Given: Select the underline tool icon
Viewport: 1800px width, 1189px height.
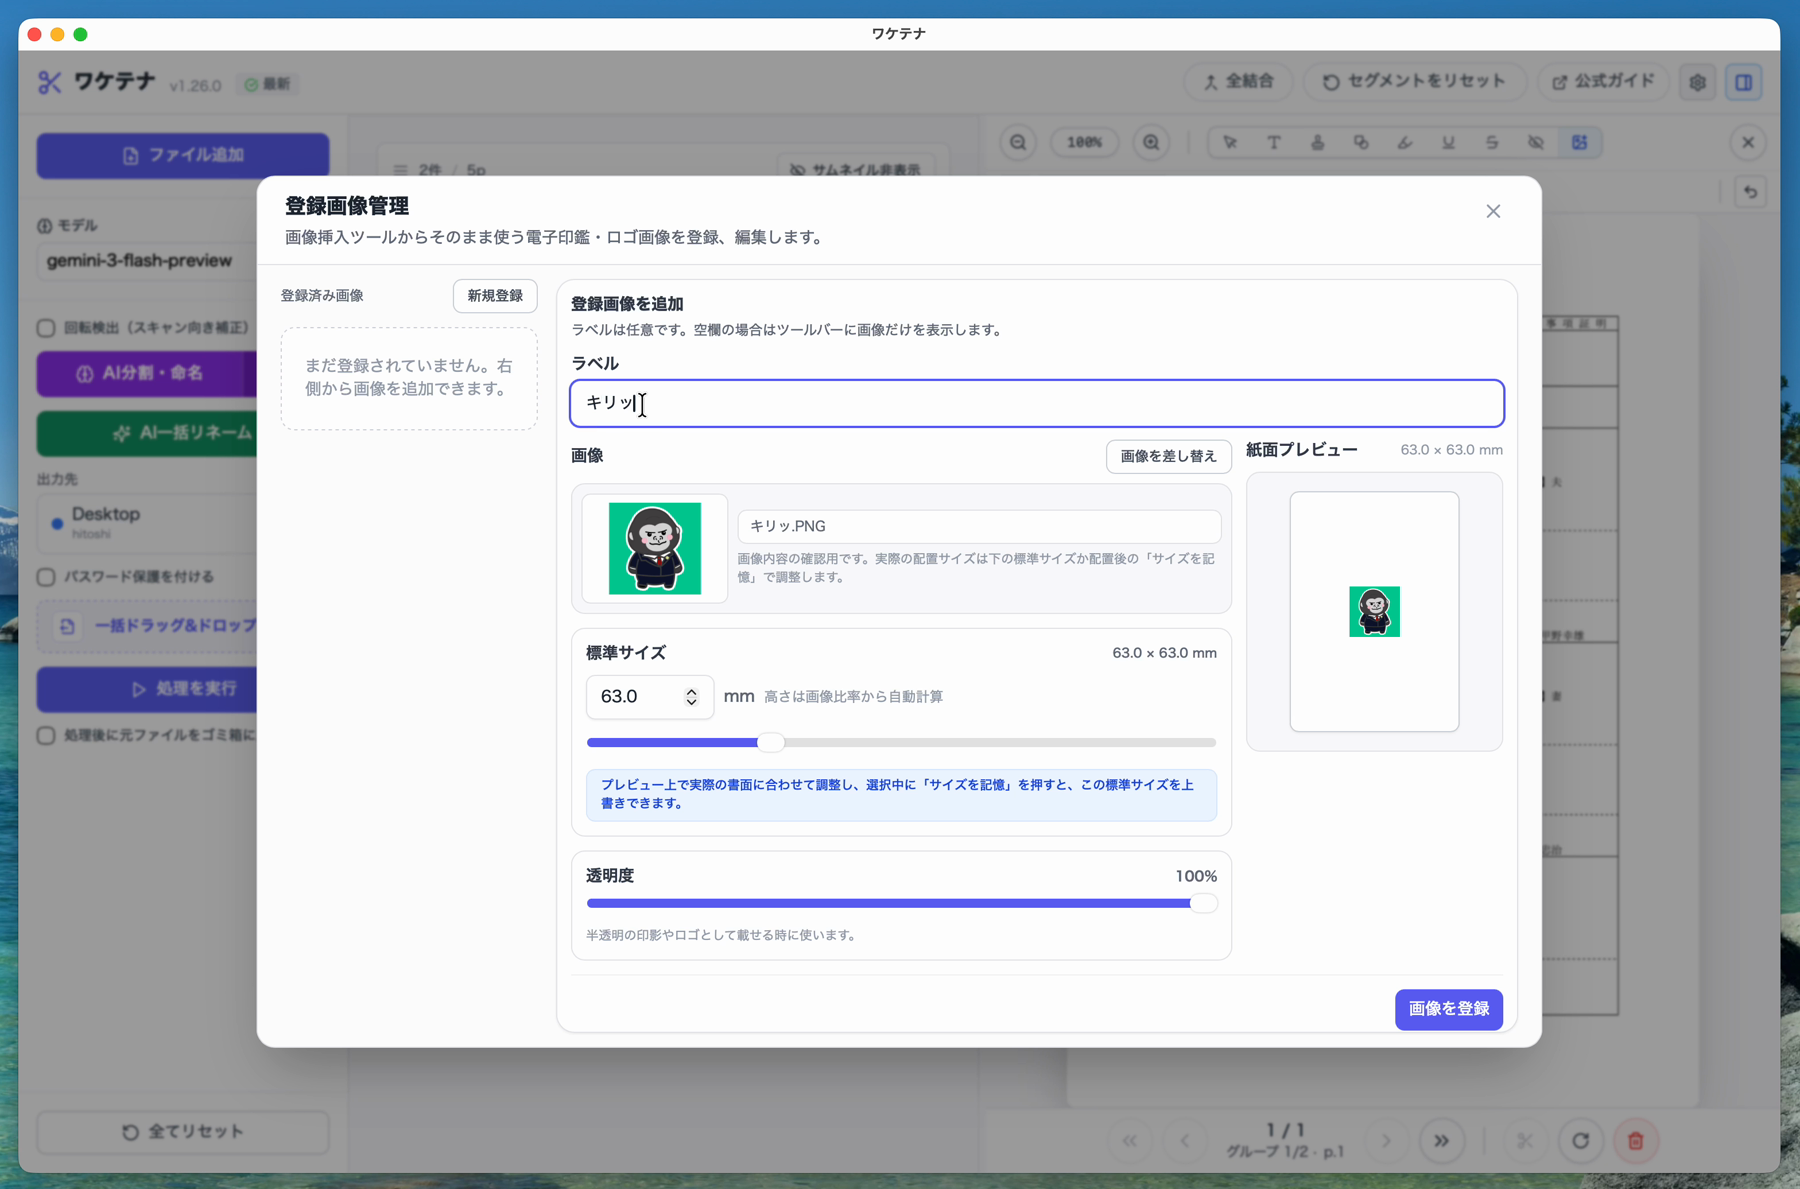Looking at the screenshot, I should [x=1448, y=142].
